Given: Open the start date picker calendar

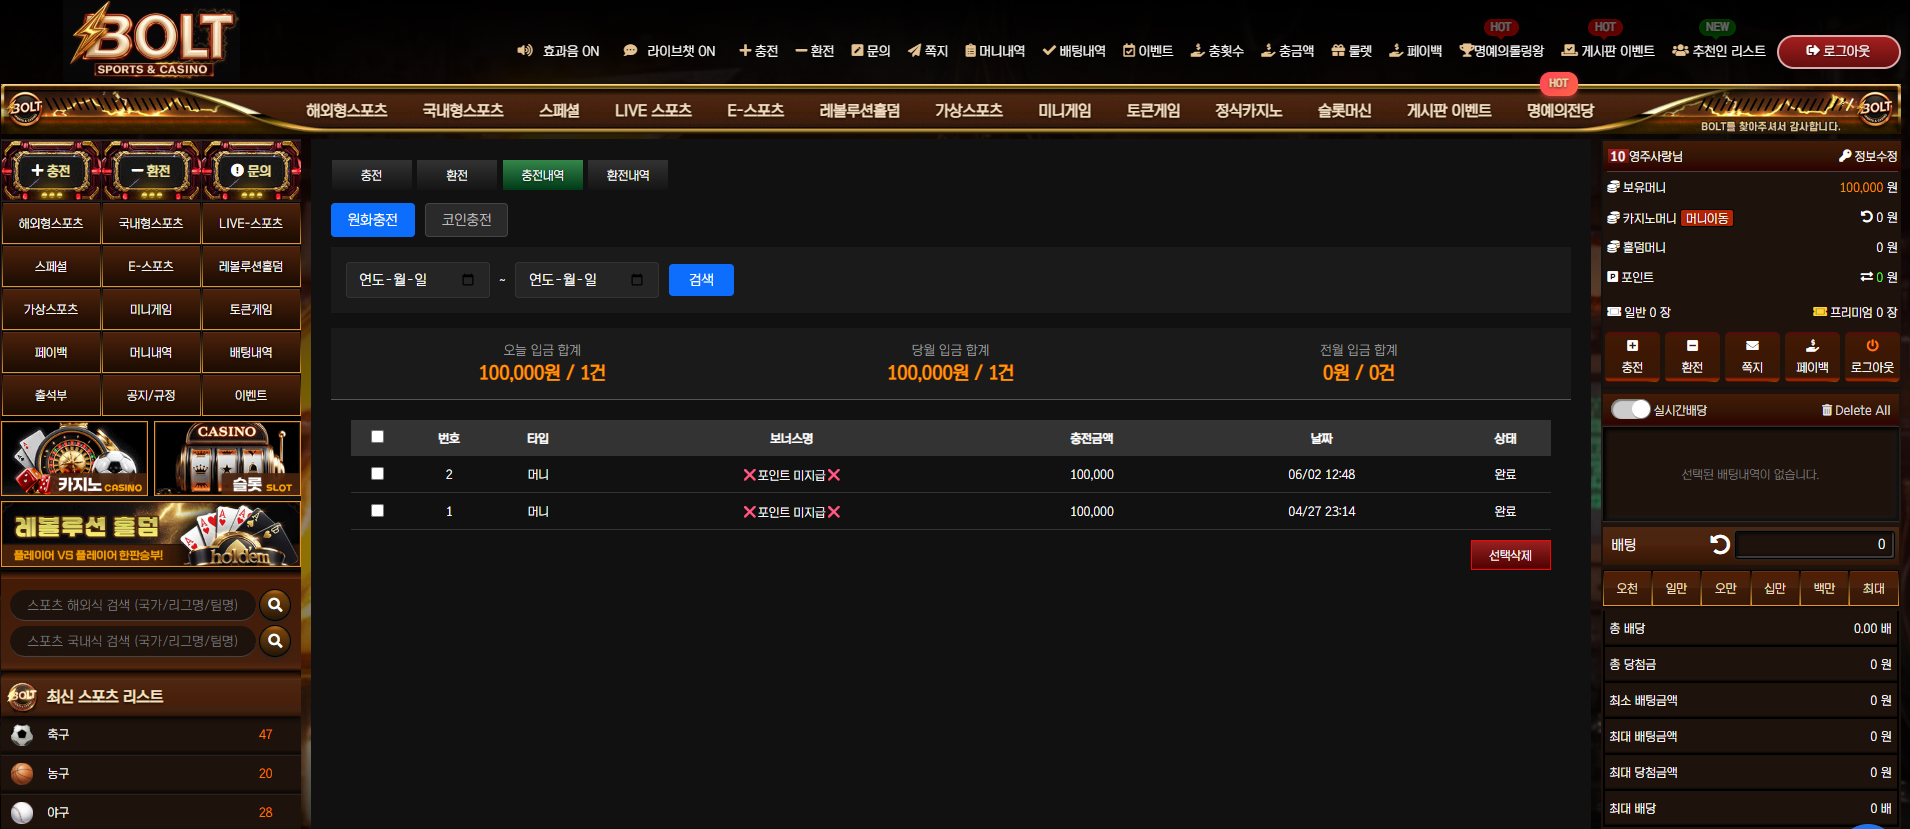Looking at the screenshot, I should (x=468, y=280).
